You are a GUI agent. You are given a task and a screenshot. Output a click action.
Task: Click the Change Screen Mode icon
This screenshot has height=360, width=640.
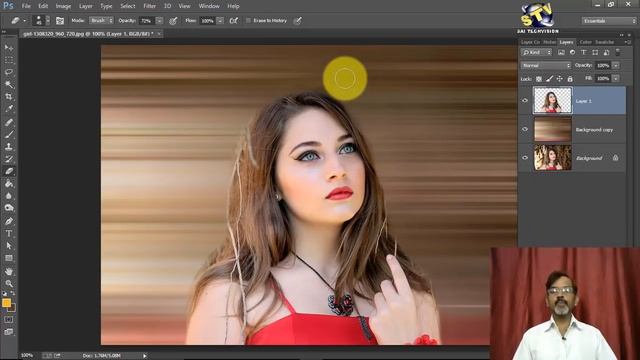coord(9,332)
